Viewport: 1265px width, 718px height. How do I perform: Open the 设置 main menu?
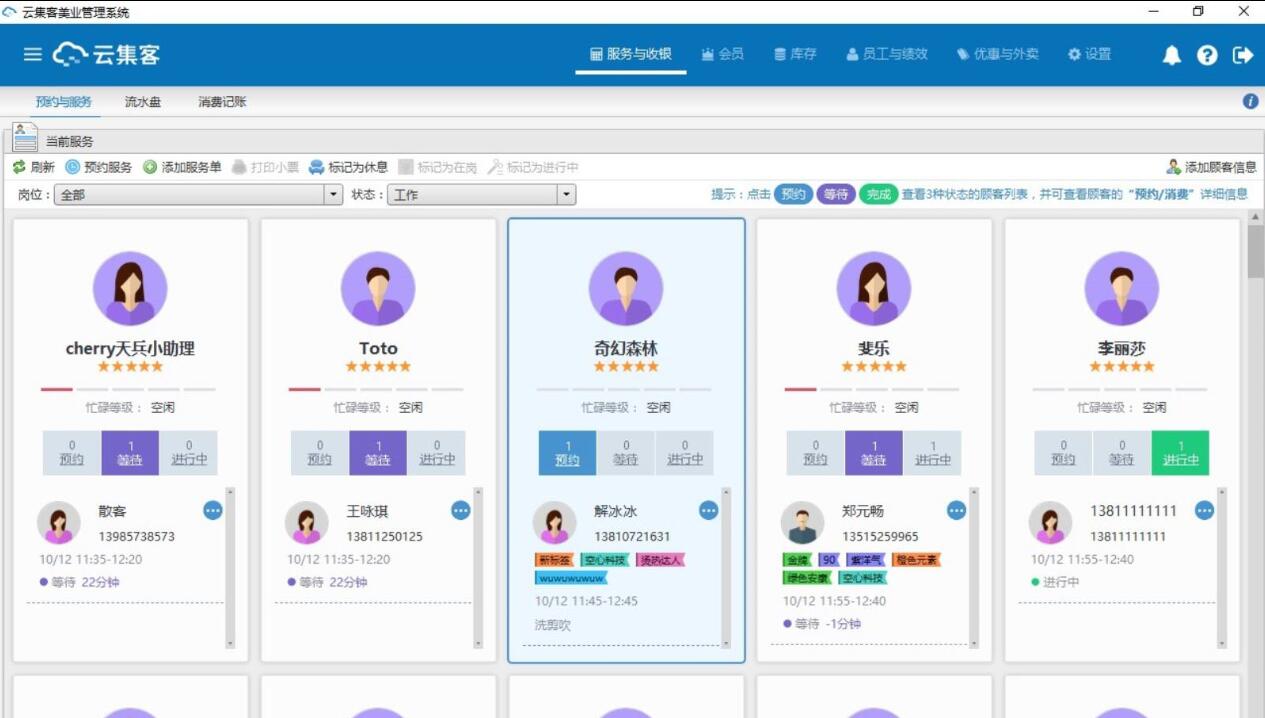[x=1089, y=54]
